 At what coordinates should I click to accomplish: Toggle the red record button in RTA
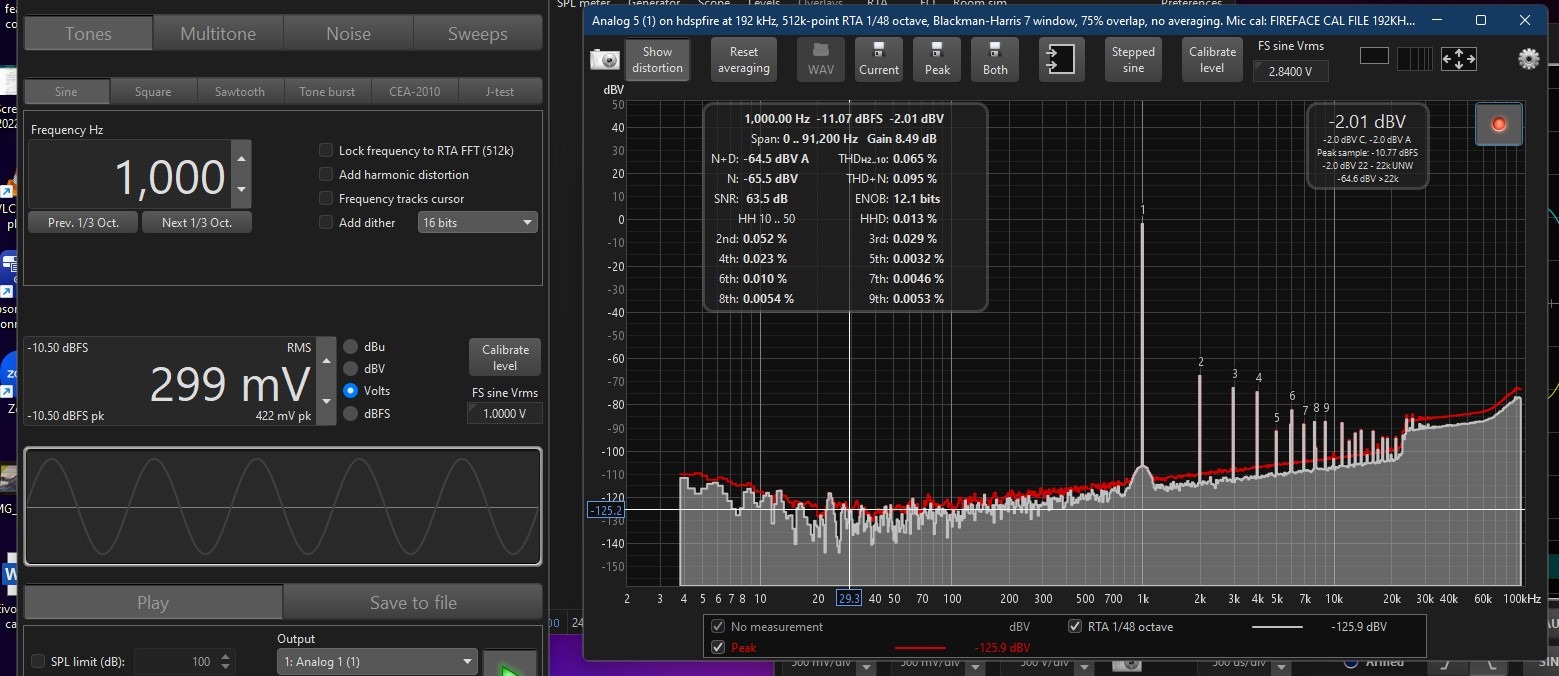1499,124
